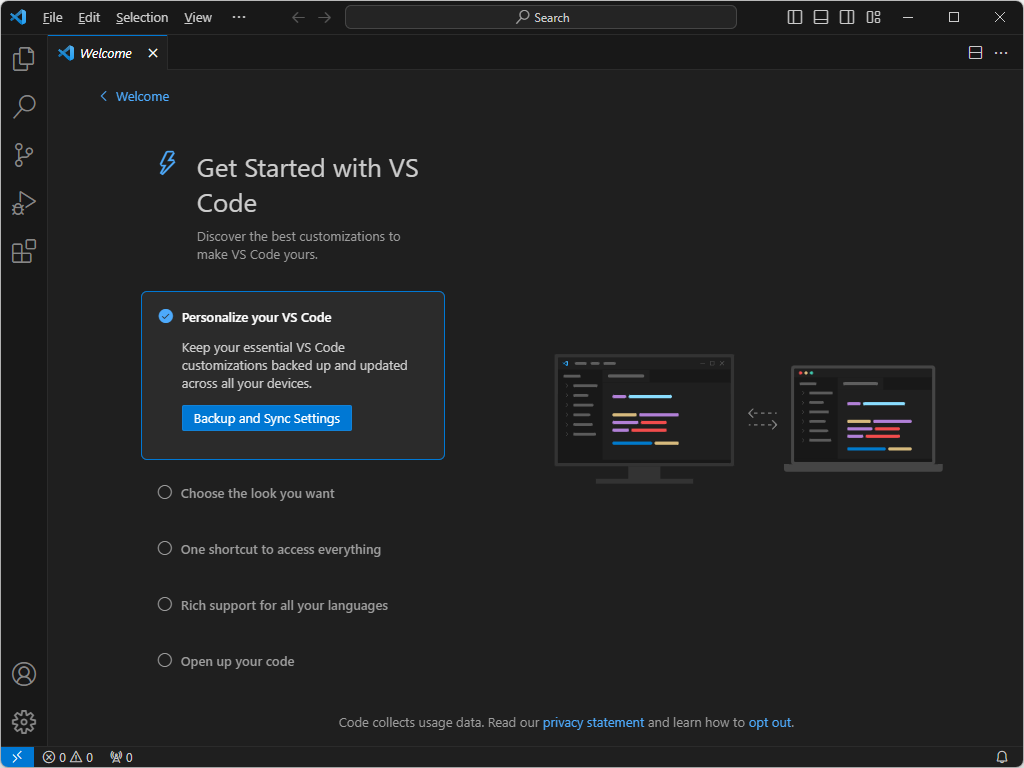Click the ports forwarded status indicator
The image size is (1024, 768).
[x=121, y=757]
